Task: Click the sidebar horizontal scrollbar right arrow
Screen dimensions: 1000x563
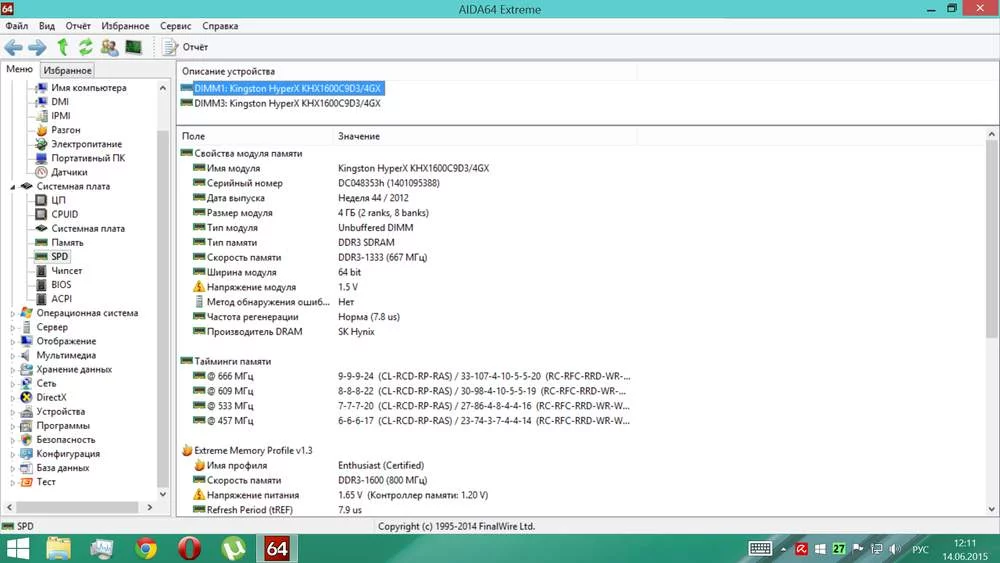Action: pyautogui.click(x=150, y=508)
